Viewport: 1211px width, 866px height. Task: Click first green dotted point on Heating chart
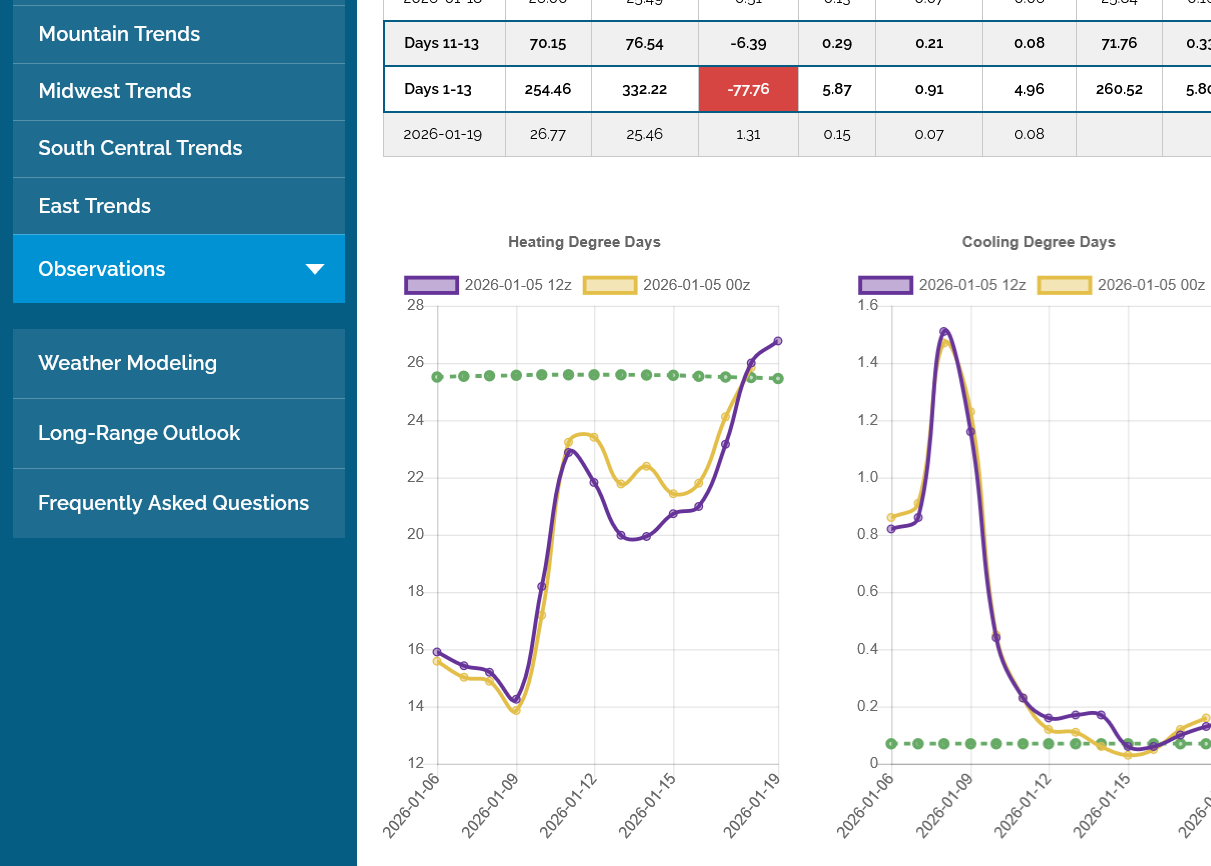(437, 377)
